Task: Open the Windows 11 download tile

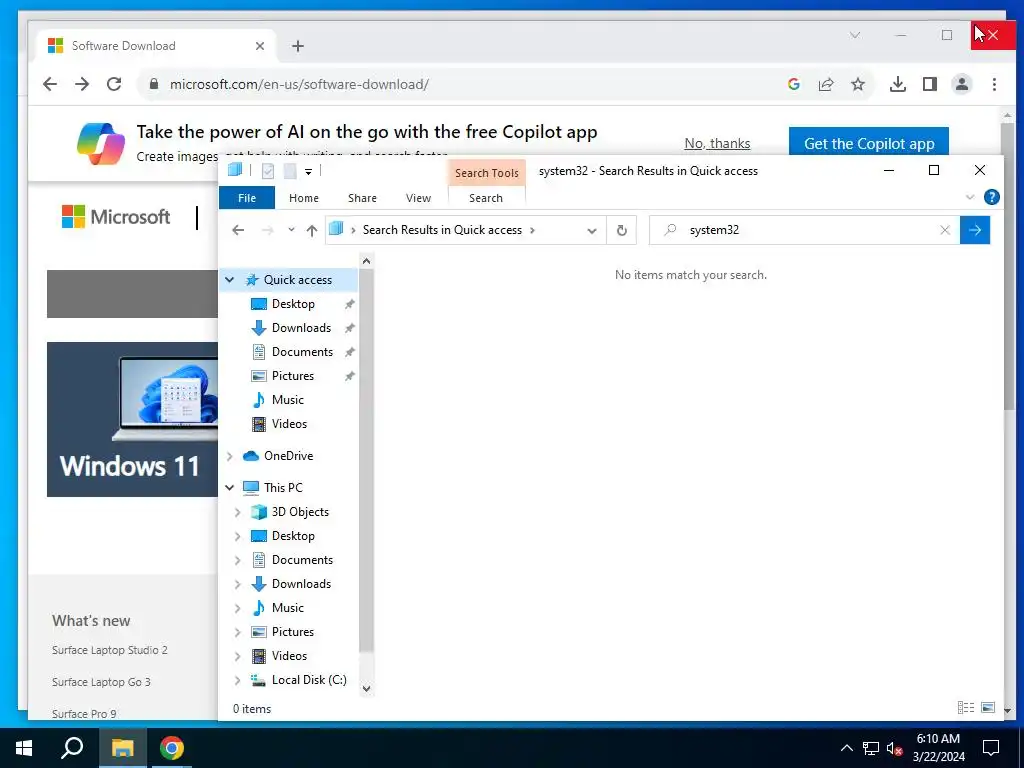Action: click(132, 419)
